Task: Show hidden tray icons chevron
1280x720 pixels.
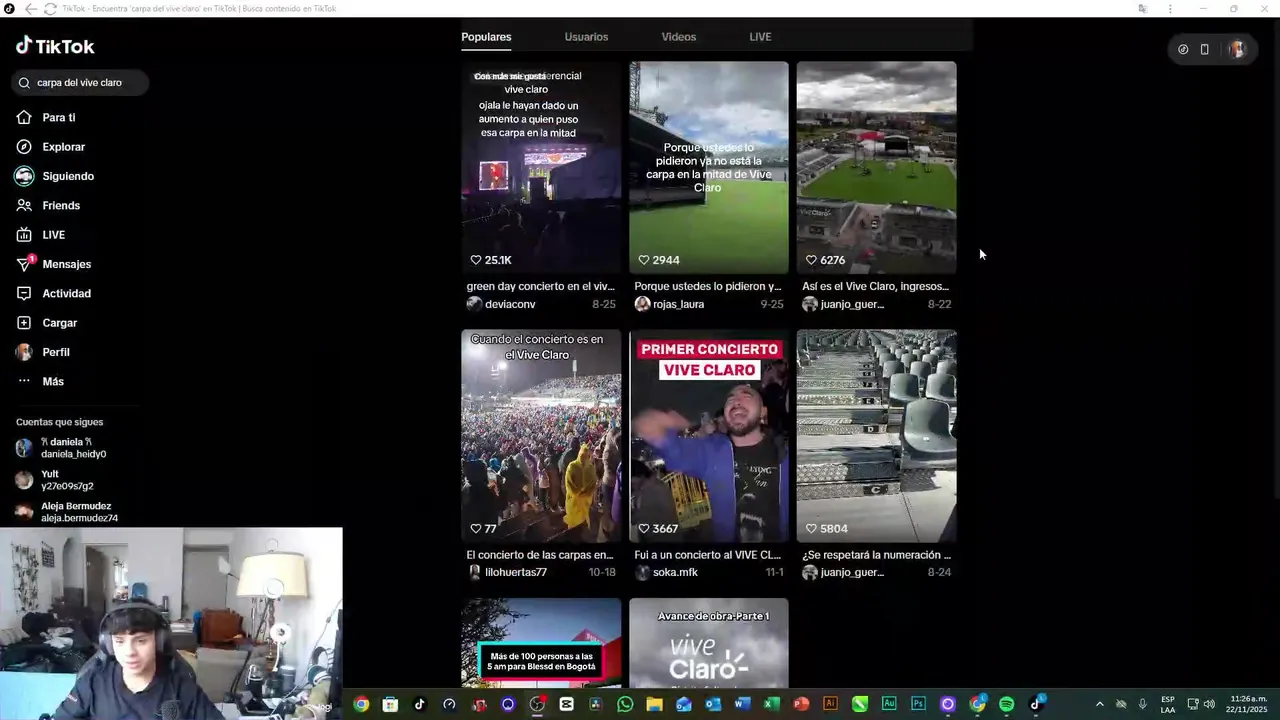Action: 1100,704
